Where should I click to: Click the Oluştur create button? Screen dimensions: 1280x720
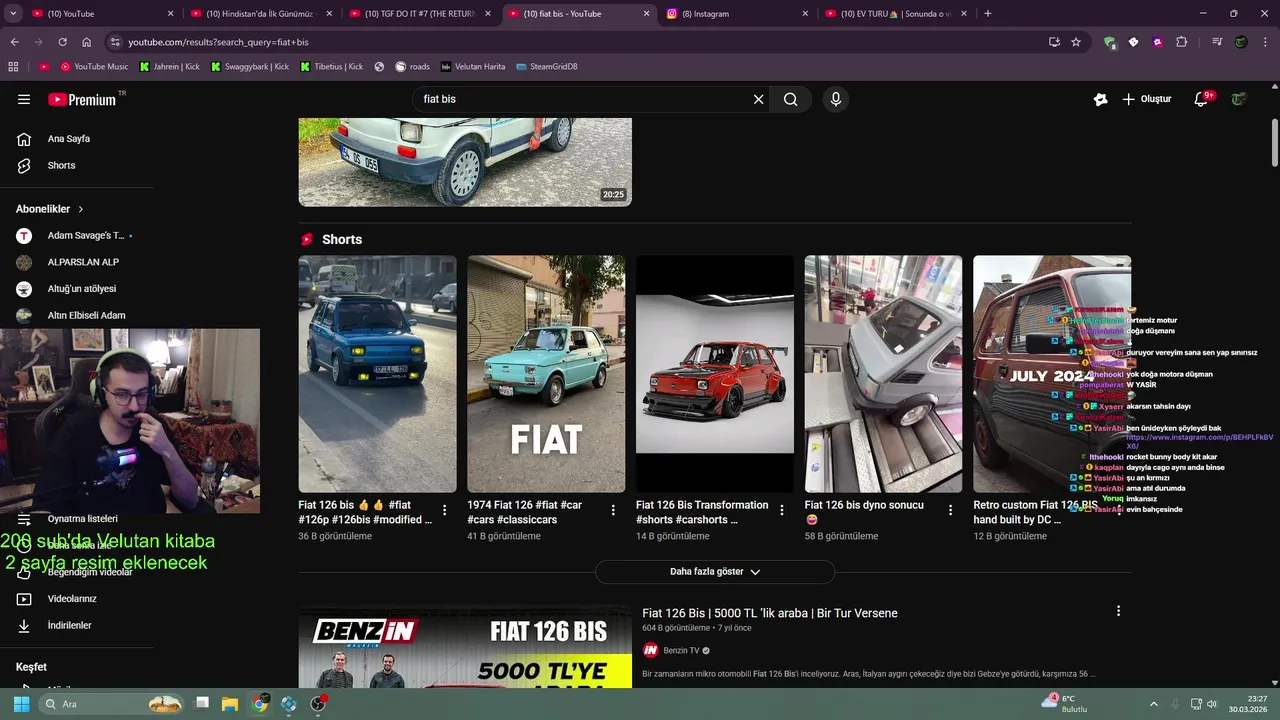point(1146,99)
